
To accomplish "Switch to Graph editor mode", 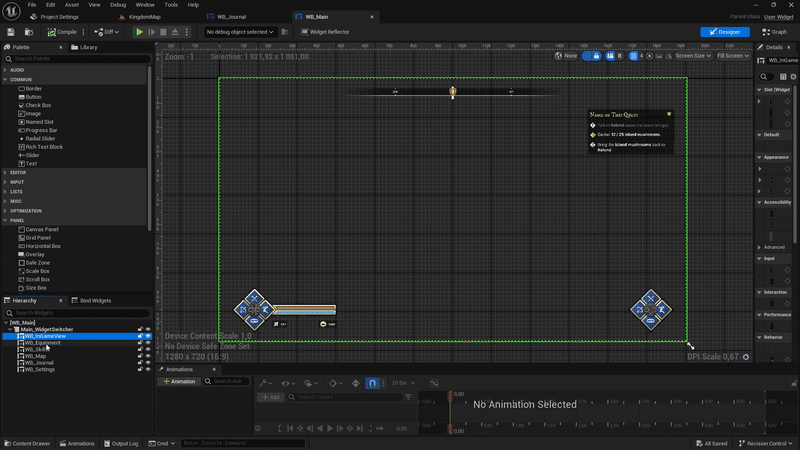I will pos(775,32).
